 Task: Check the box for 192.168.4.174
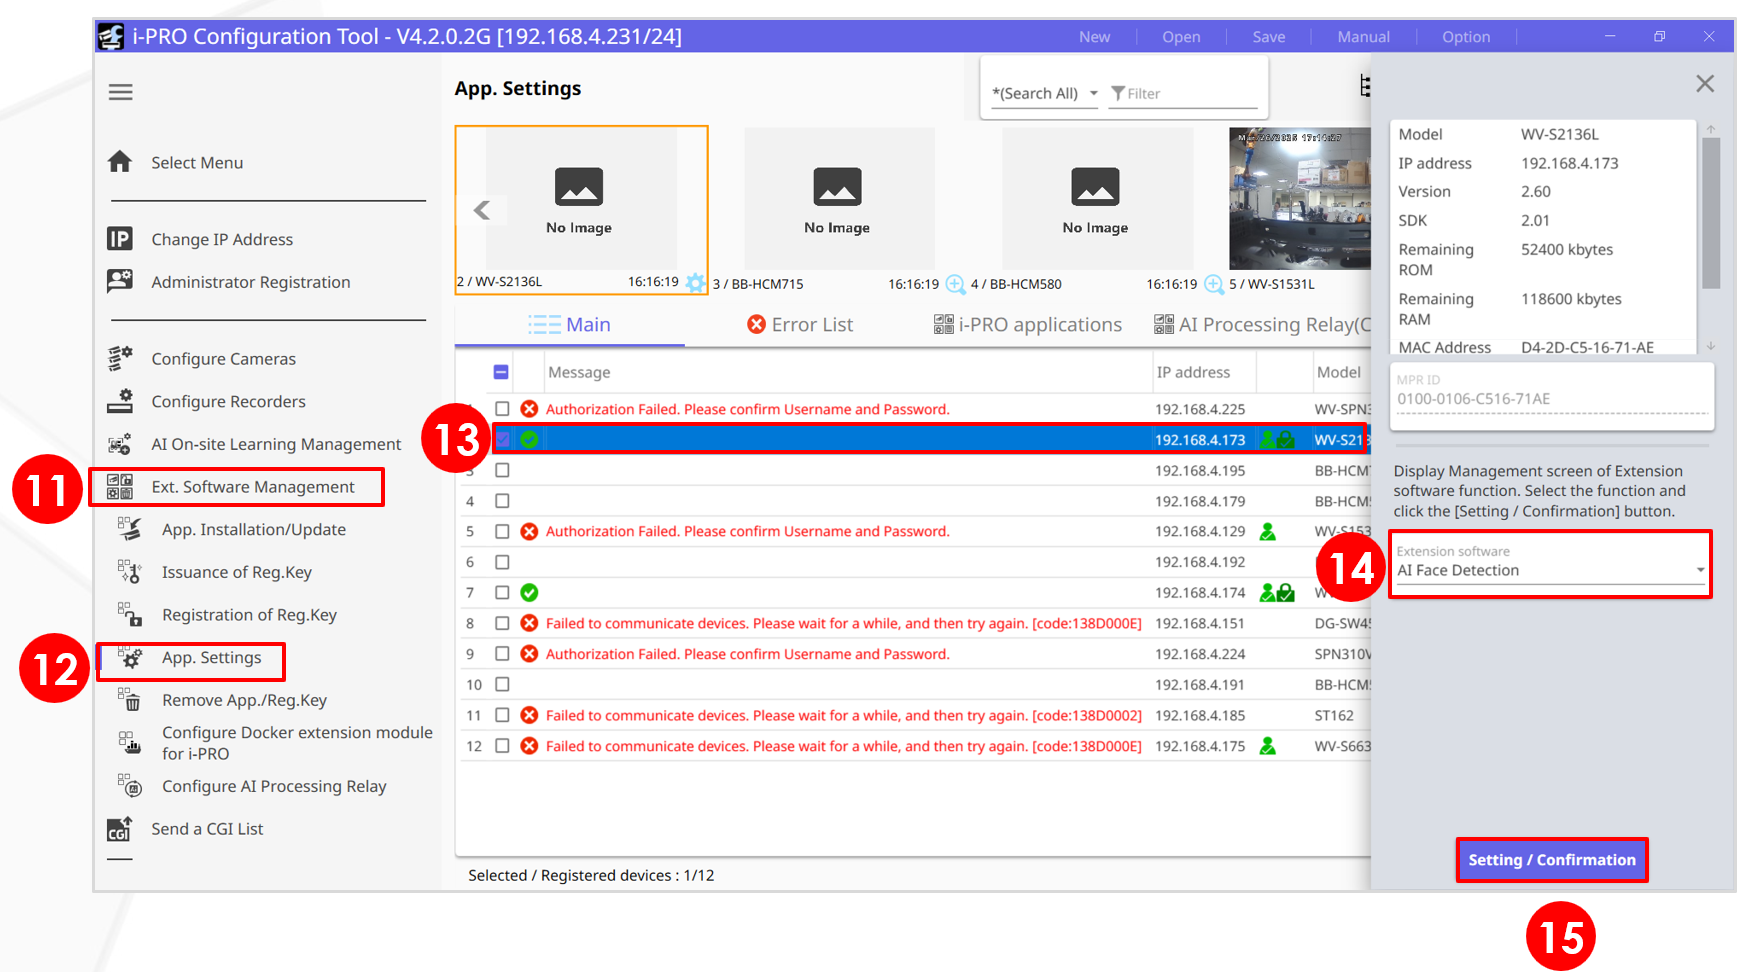[502, 593]
